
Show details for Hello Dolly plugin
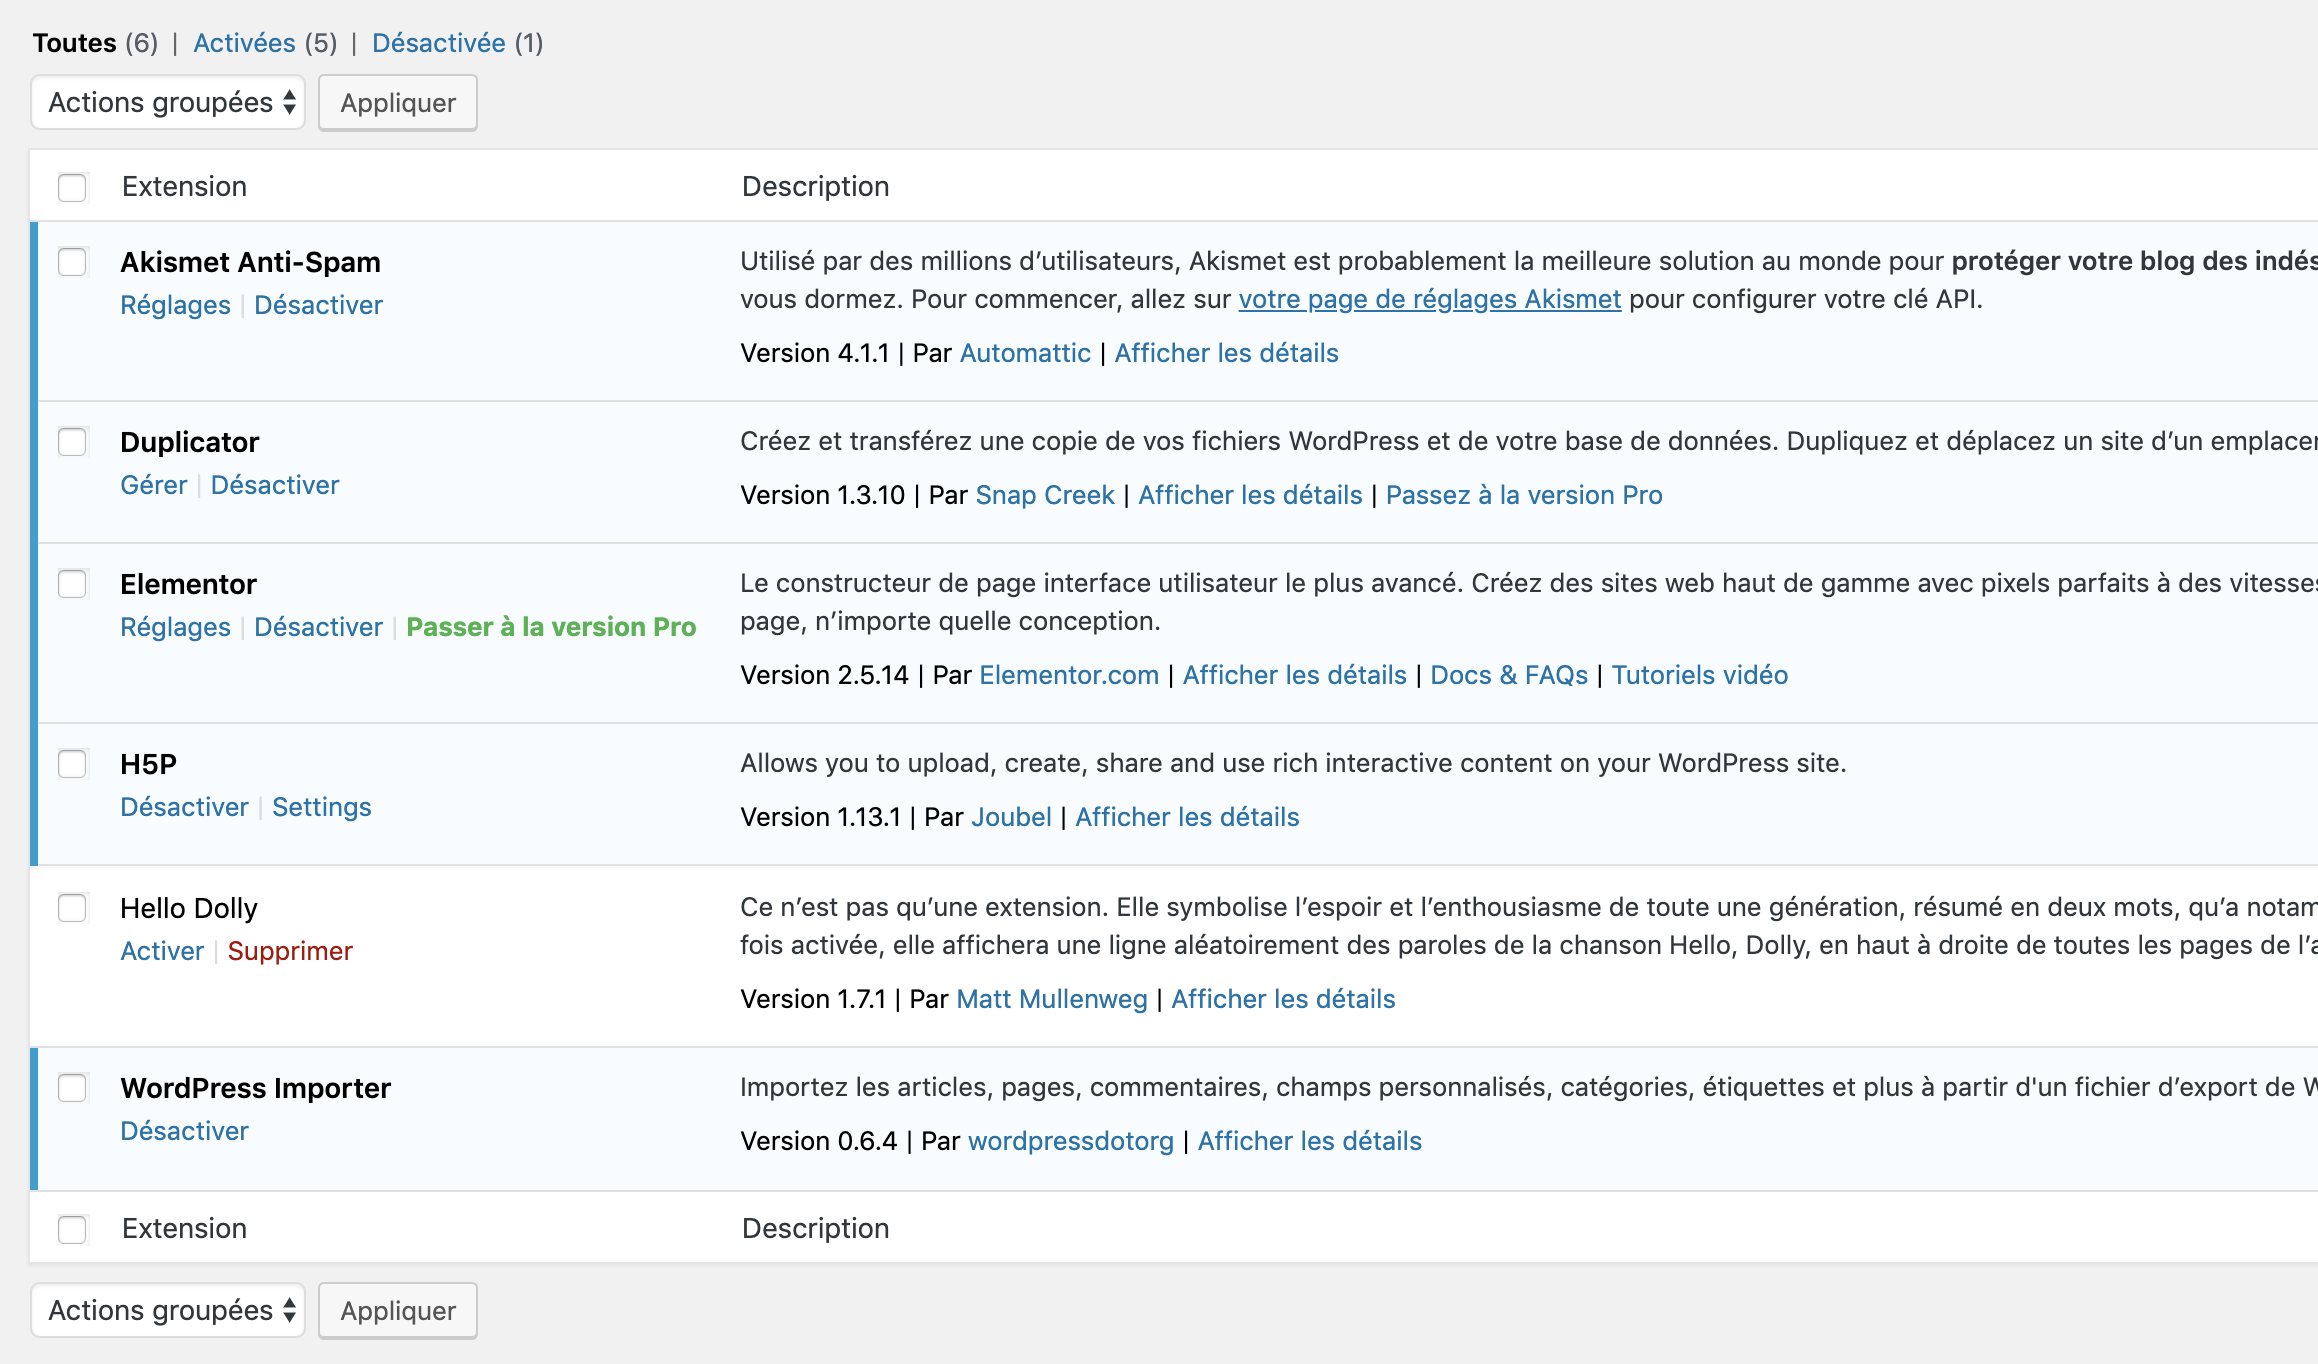pos(1283,999)
